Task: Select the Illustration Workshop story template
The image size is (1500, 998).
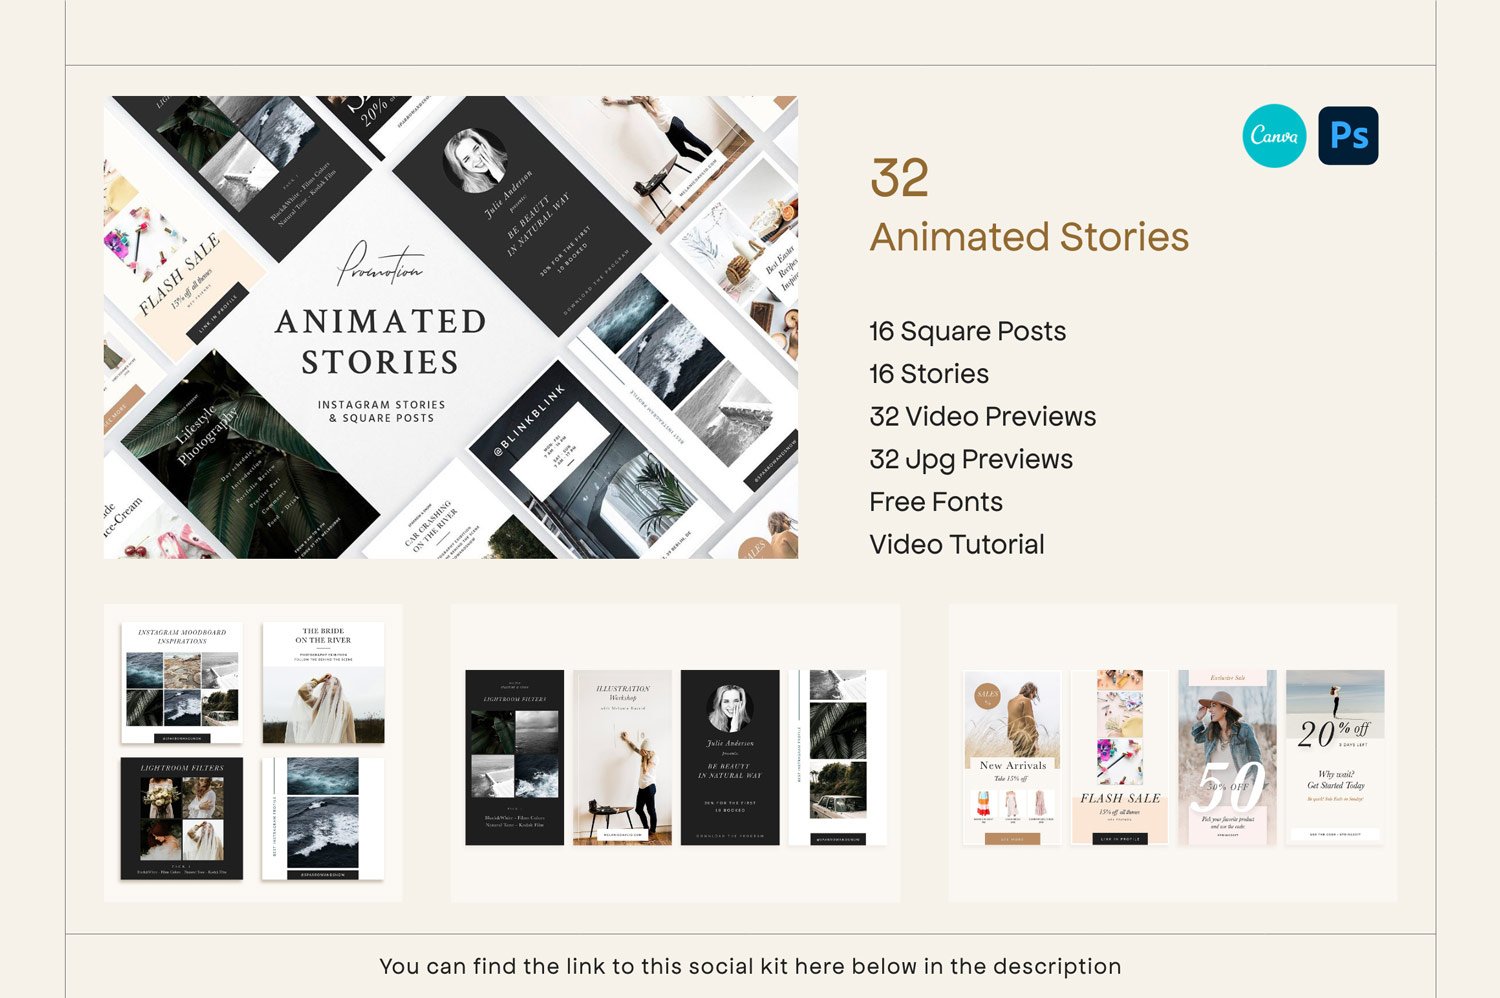Action: tap(623, 757)
